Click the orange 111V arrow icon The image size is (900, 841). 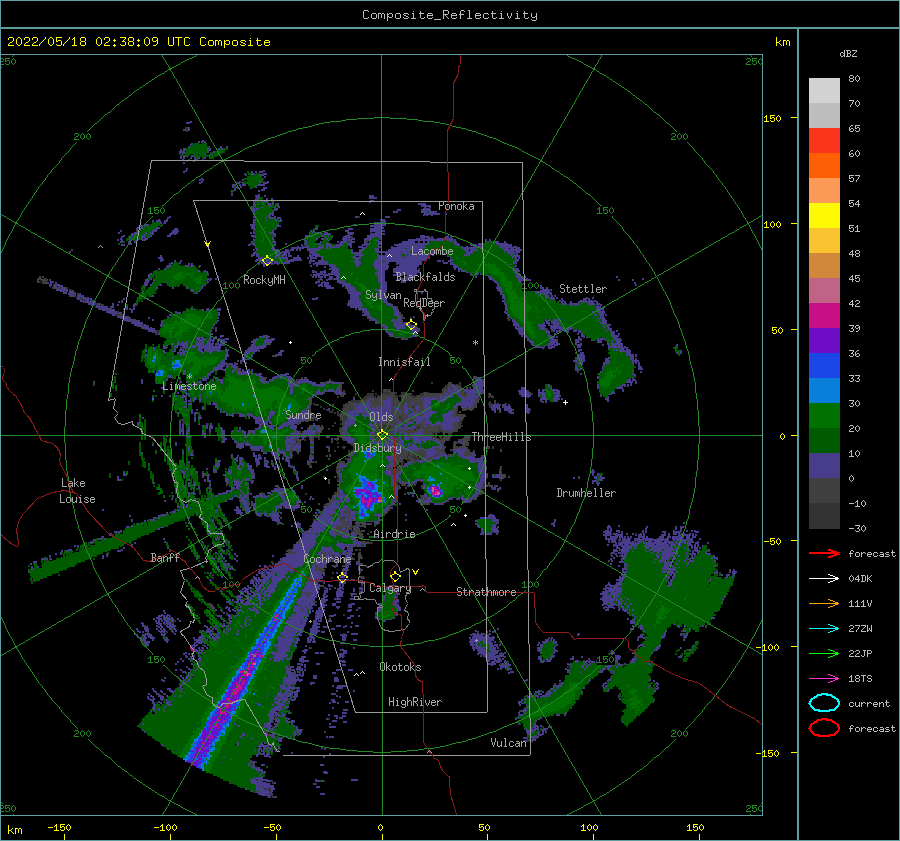824,603
